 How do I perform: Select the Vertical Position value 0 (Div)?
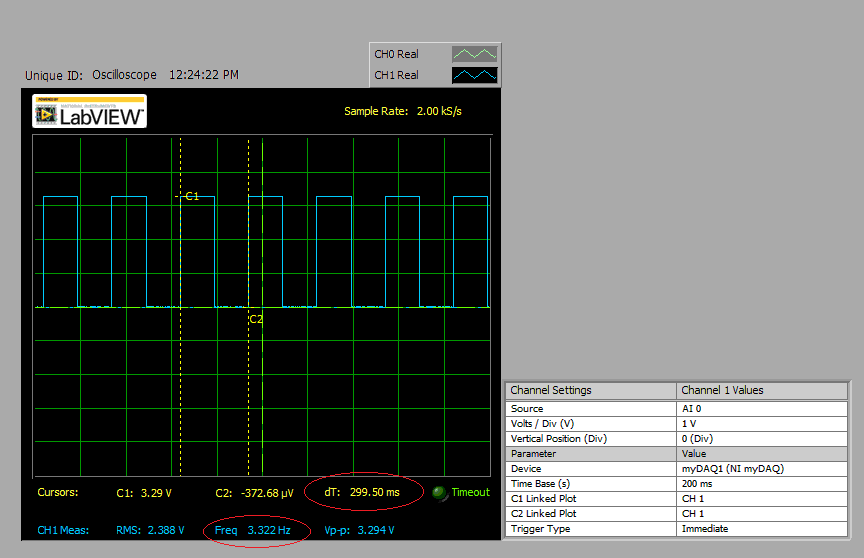(762, 438)
